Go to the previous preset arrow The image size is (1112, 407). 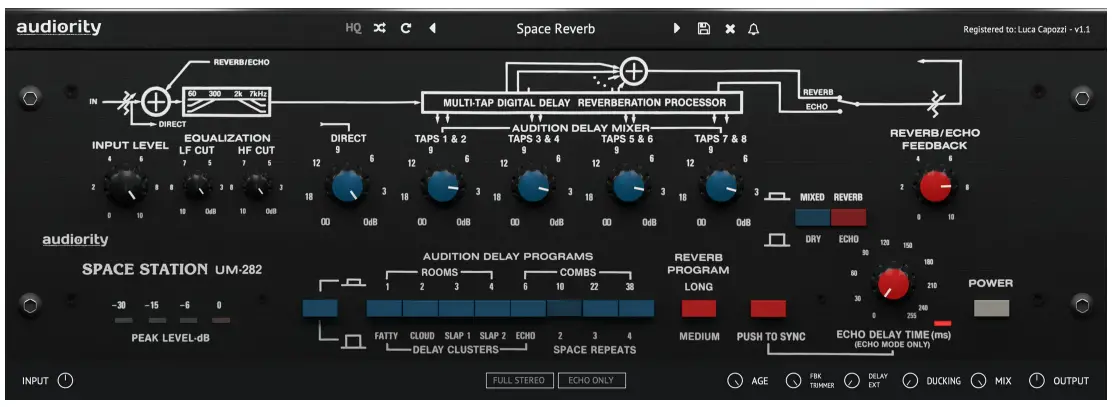pyautogui.click(x=432, y=28)
